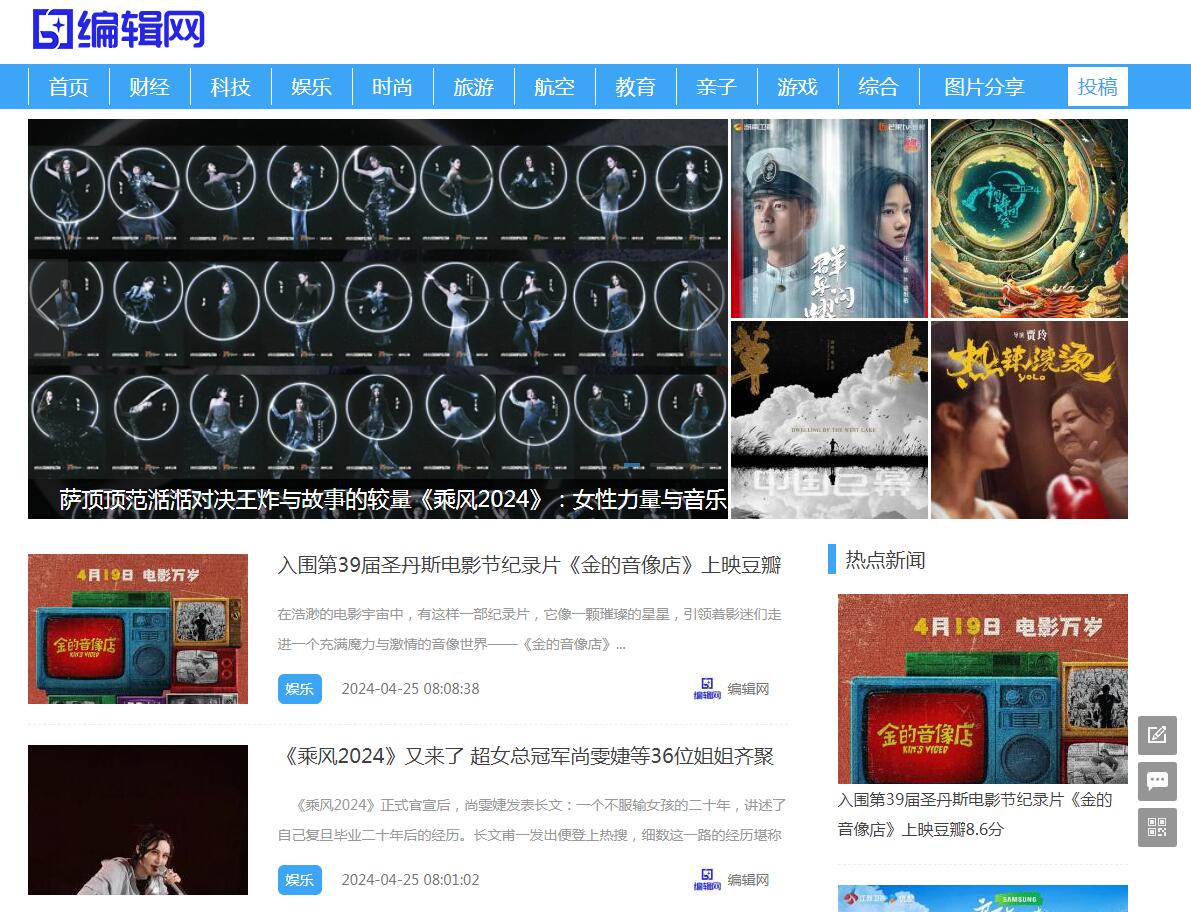Open the 娱乐 nav section

coord(311,87)
